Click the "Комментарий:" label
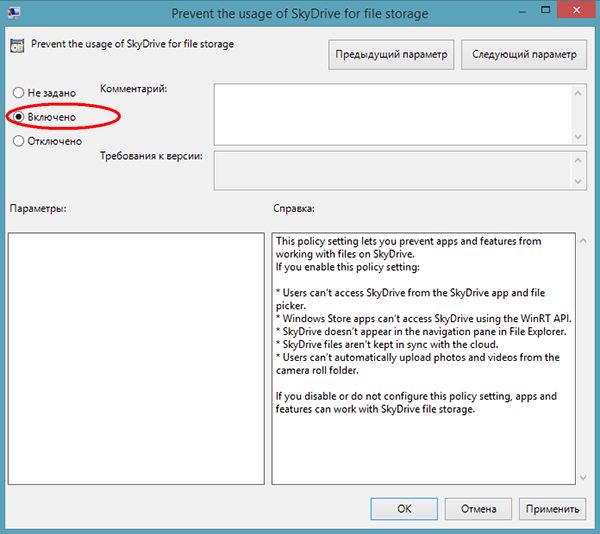Screen dimensions: 600x534 (x=134, y=89)
